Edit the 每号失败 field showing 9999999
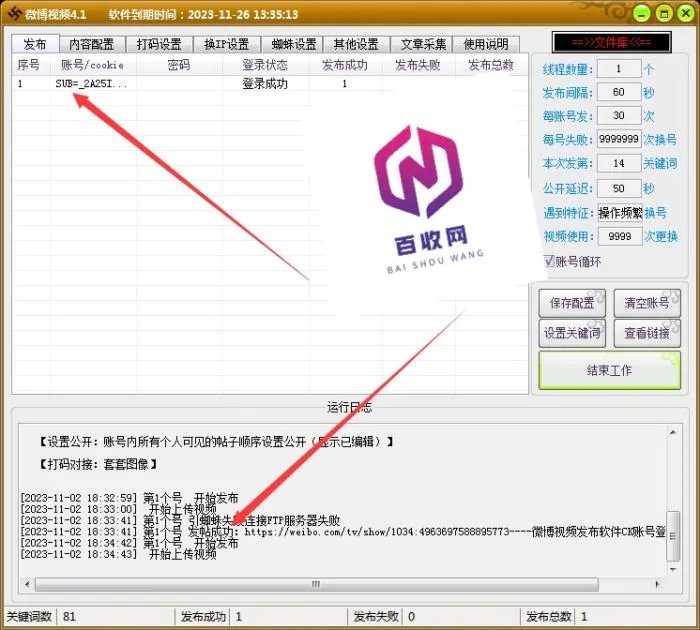 coord(619,139)
